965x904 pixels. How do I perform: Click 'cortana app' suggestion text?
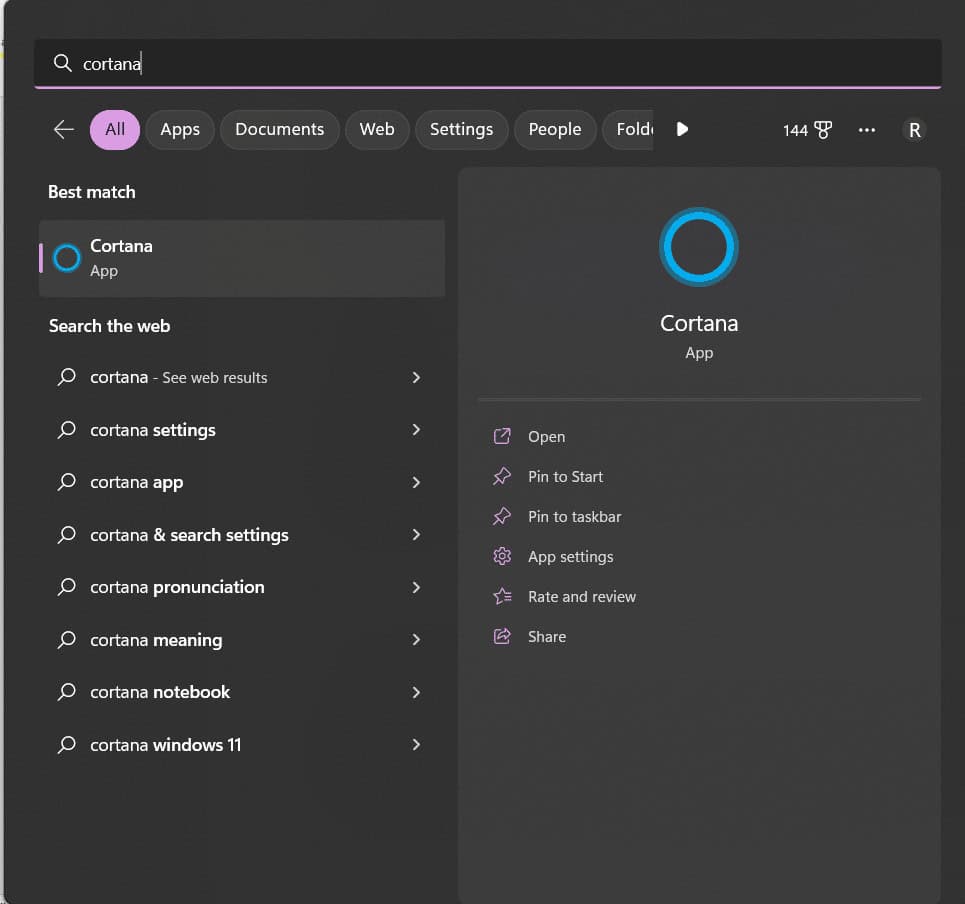(137, 482)
